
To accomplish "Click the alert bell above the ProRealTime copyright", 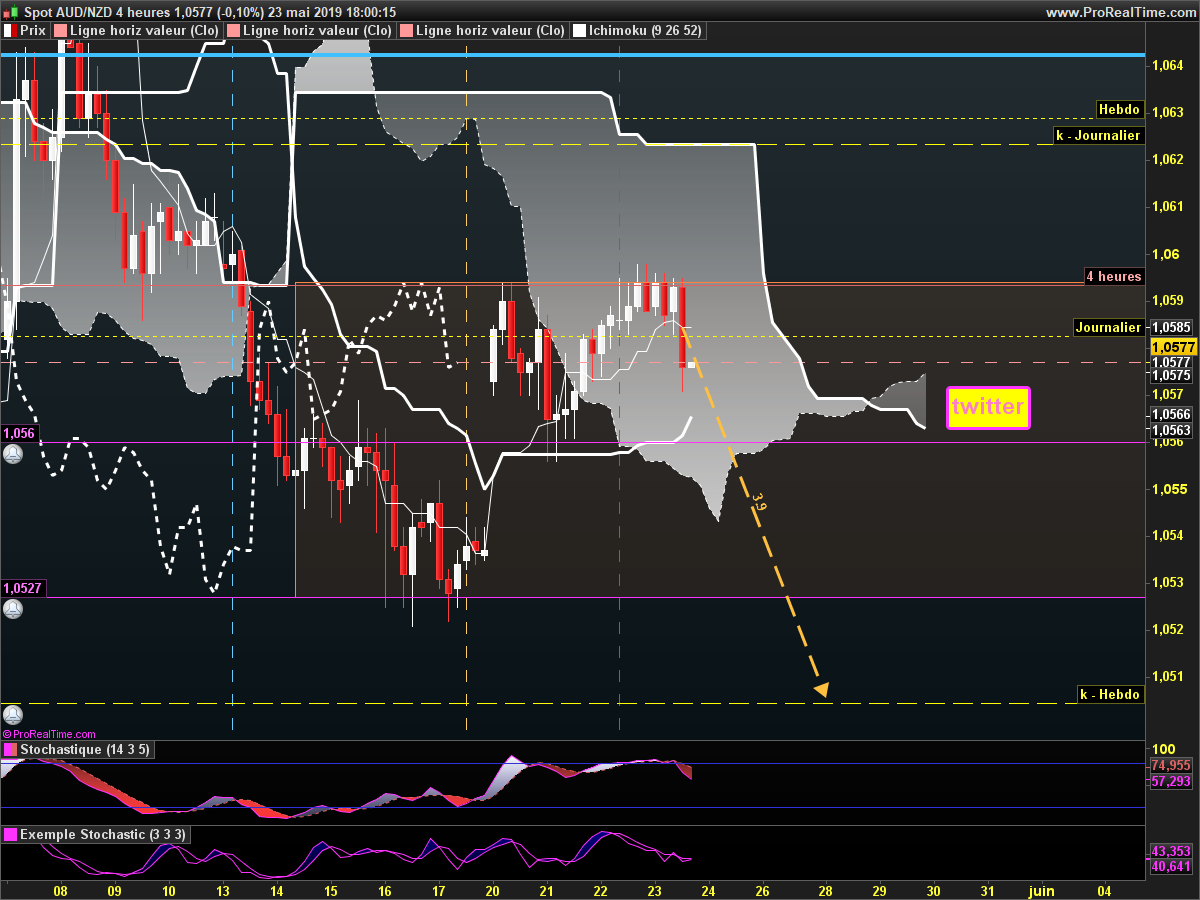I will click(x=12, y=715).
